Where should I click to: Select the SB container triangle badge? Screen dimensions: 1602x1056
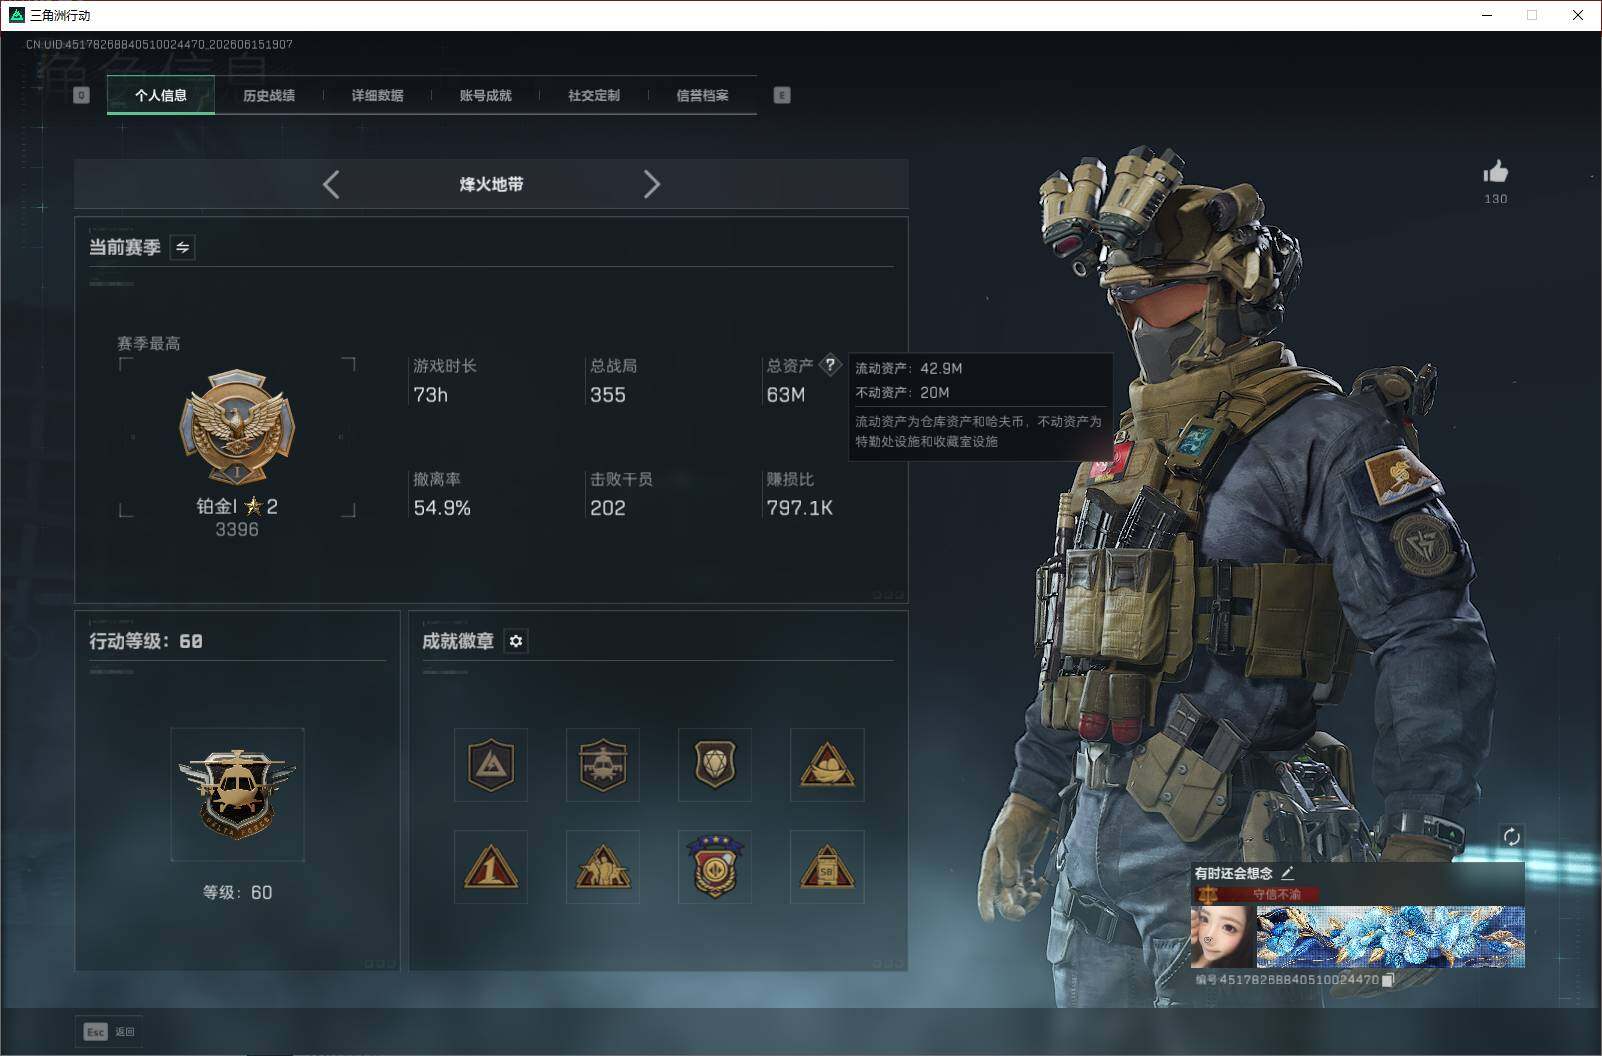[827, 867]
